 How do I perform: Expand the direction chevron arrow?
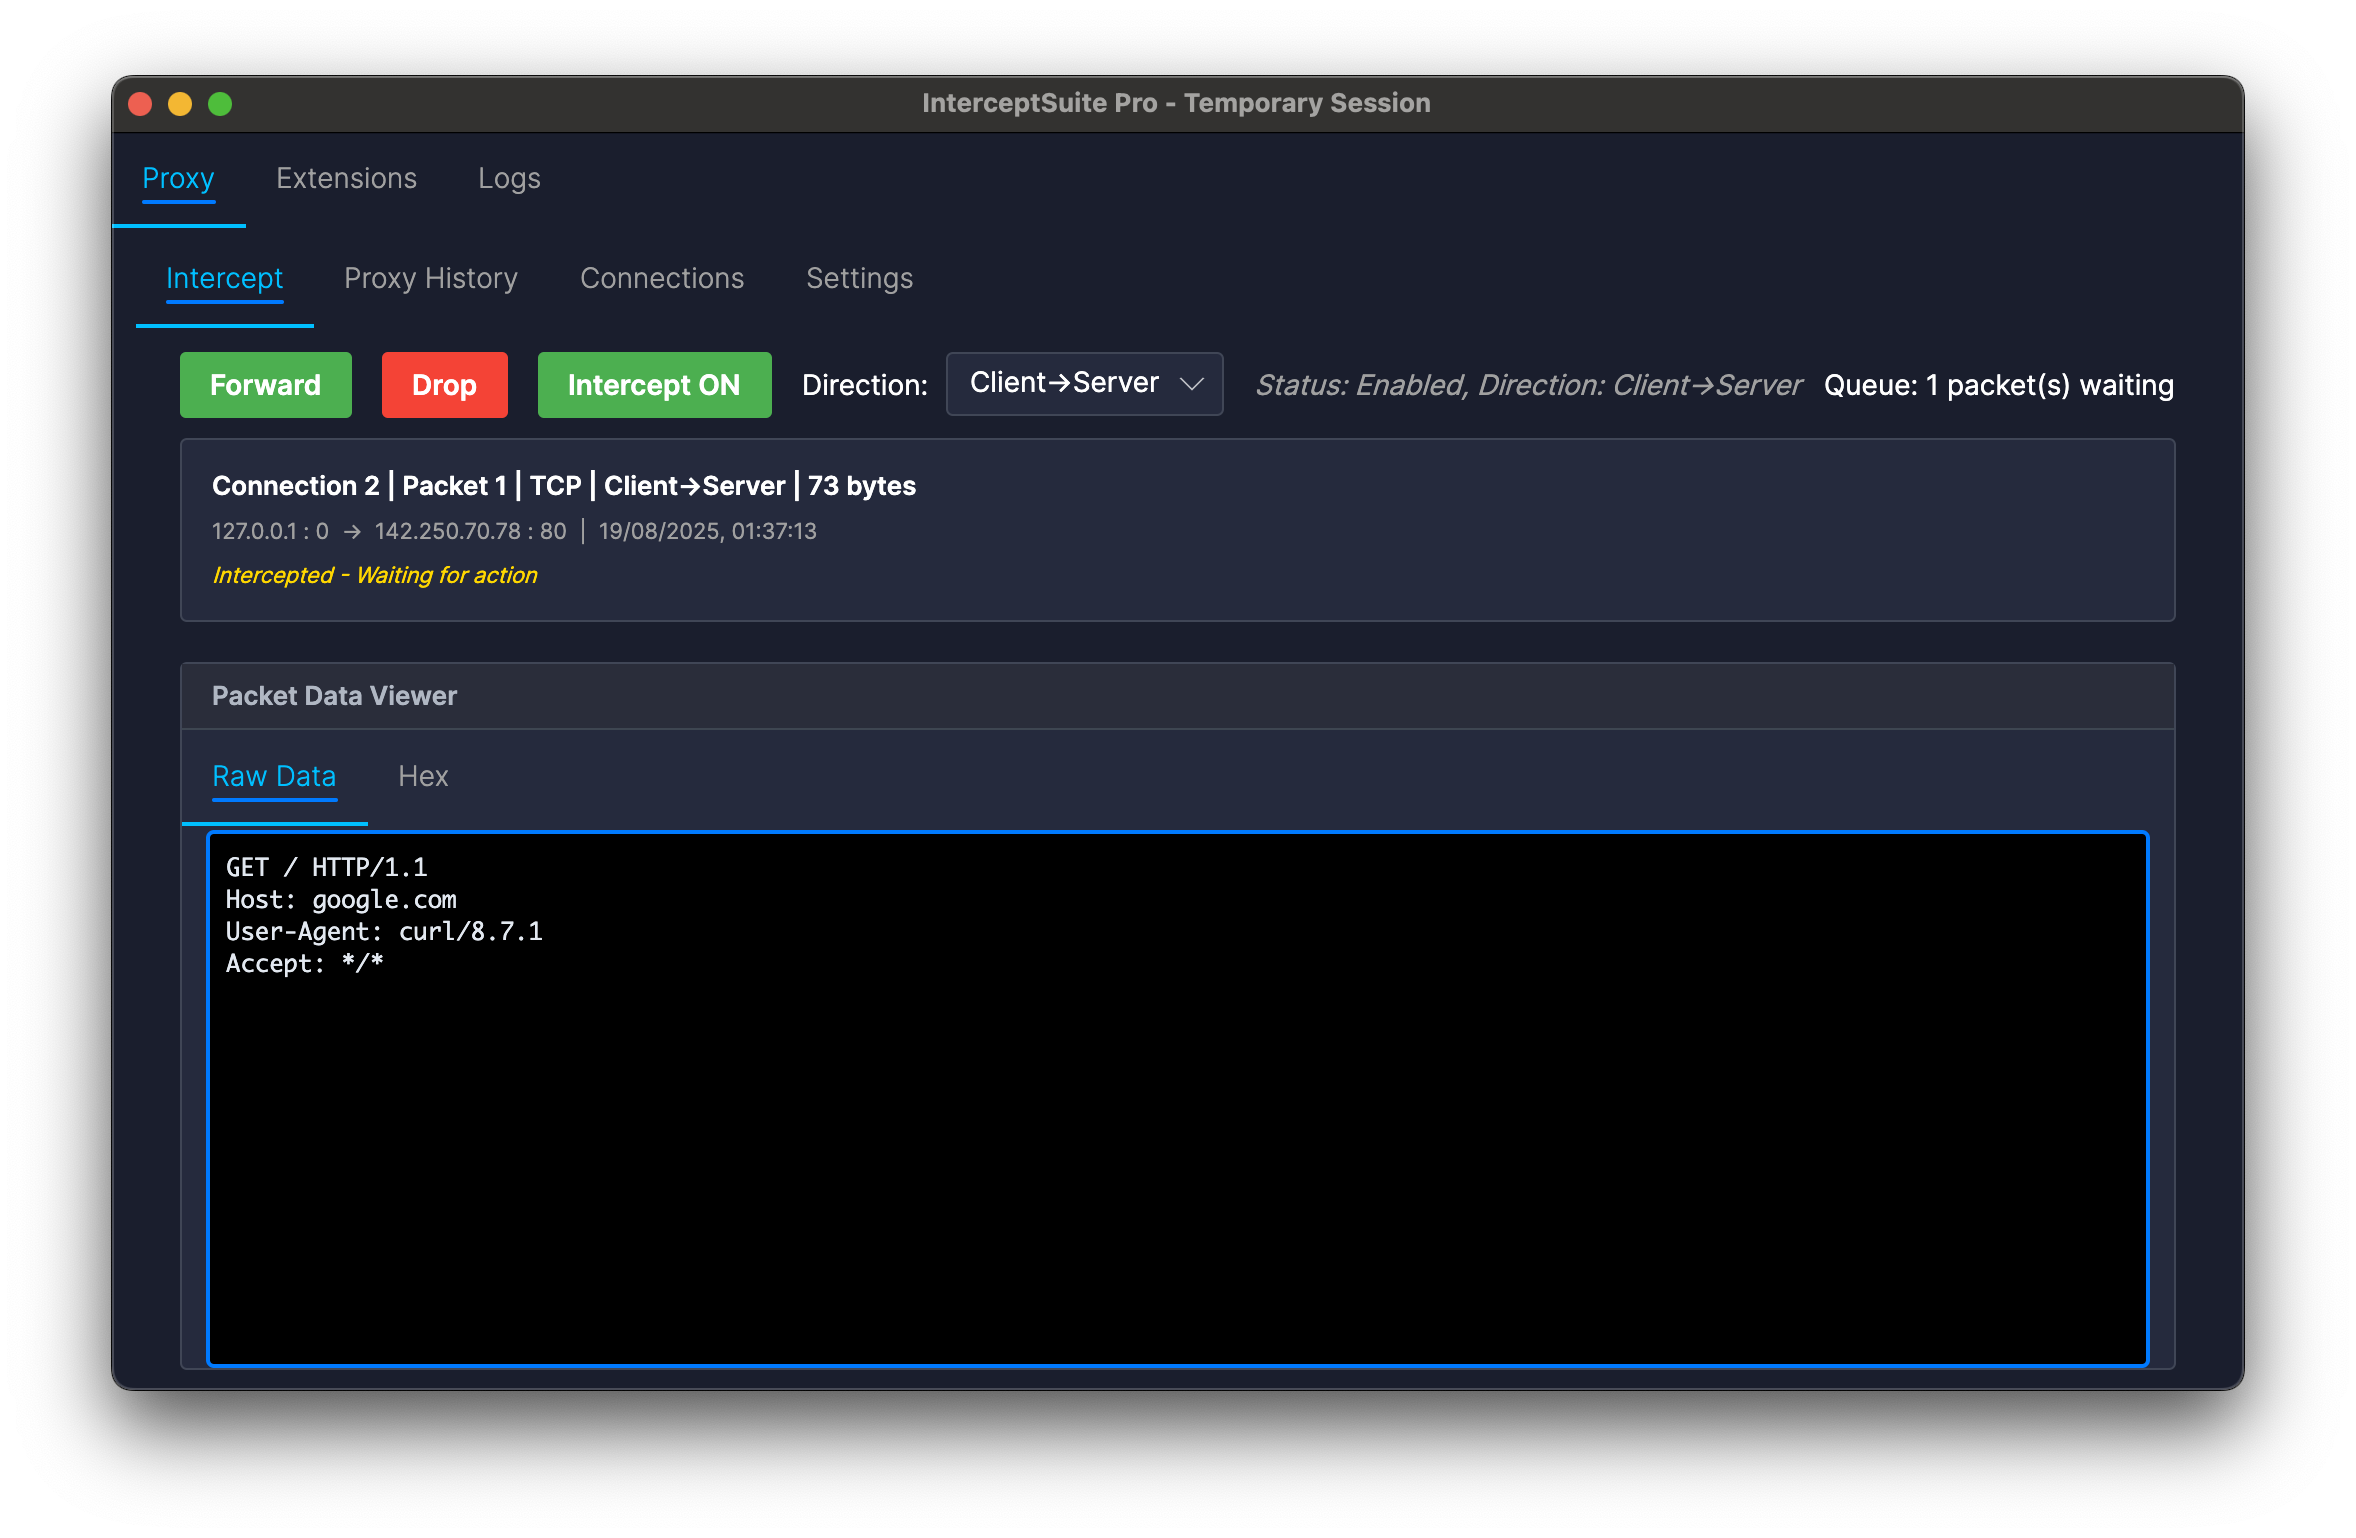pyautogui.click(x=1191, y=384)
